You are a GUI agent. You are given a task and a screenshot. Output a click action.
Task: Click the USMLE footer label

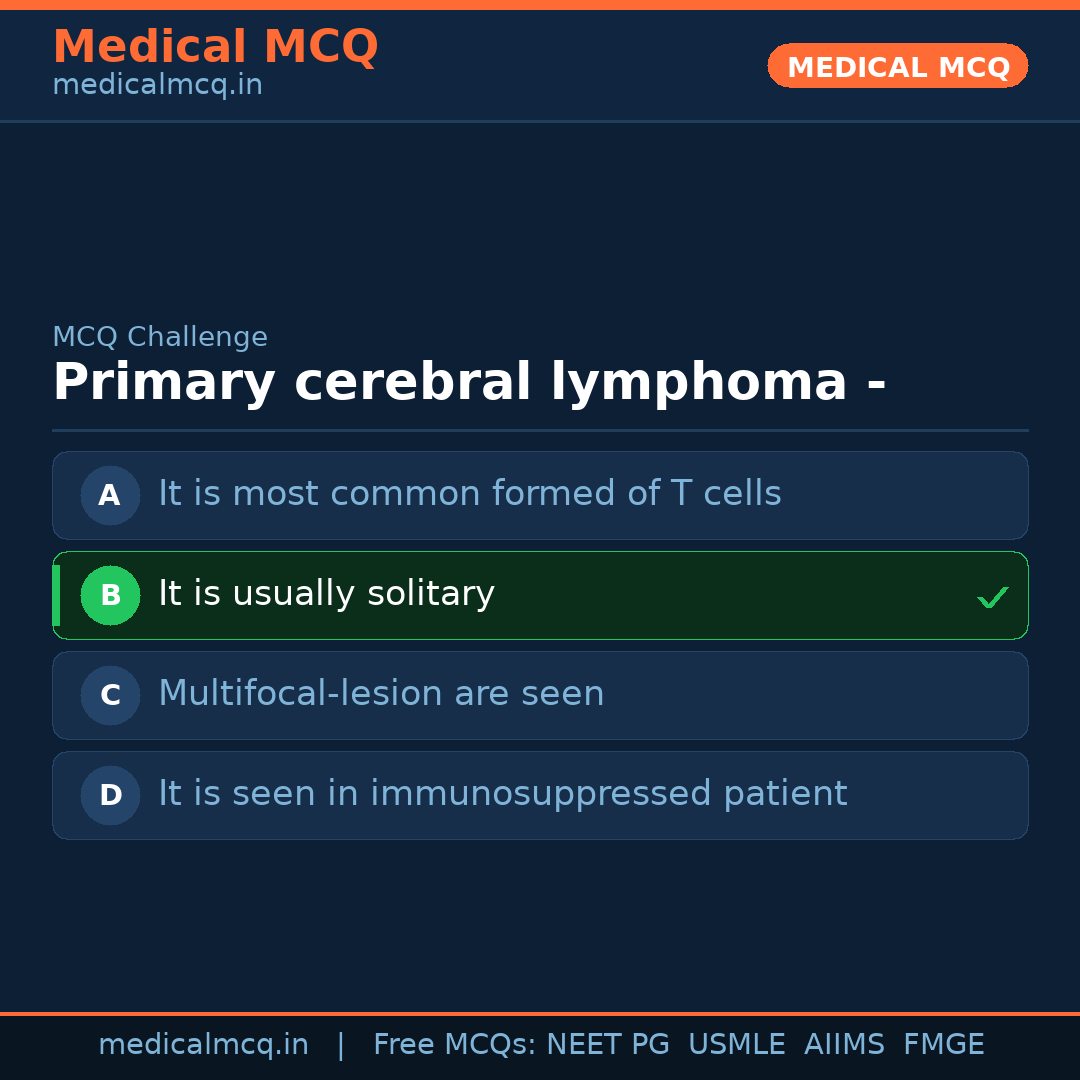click(736, 1045)
